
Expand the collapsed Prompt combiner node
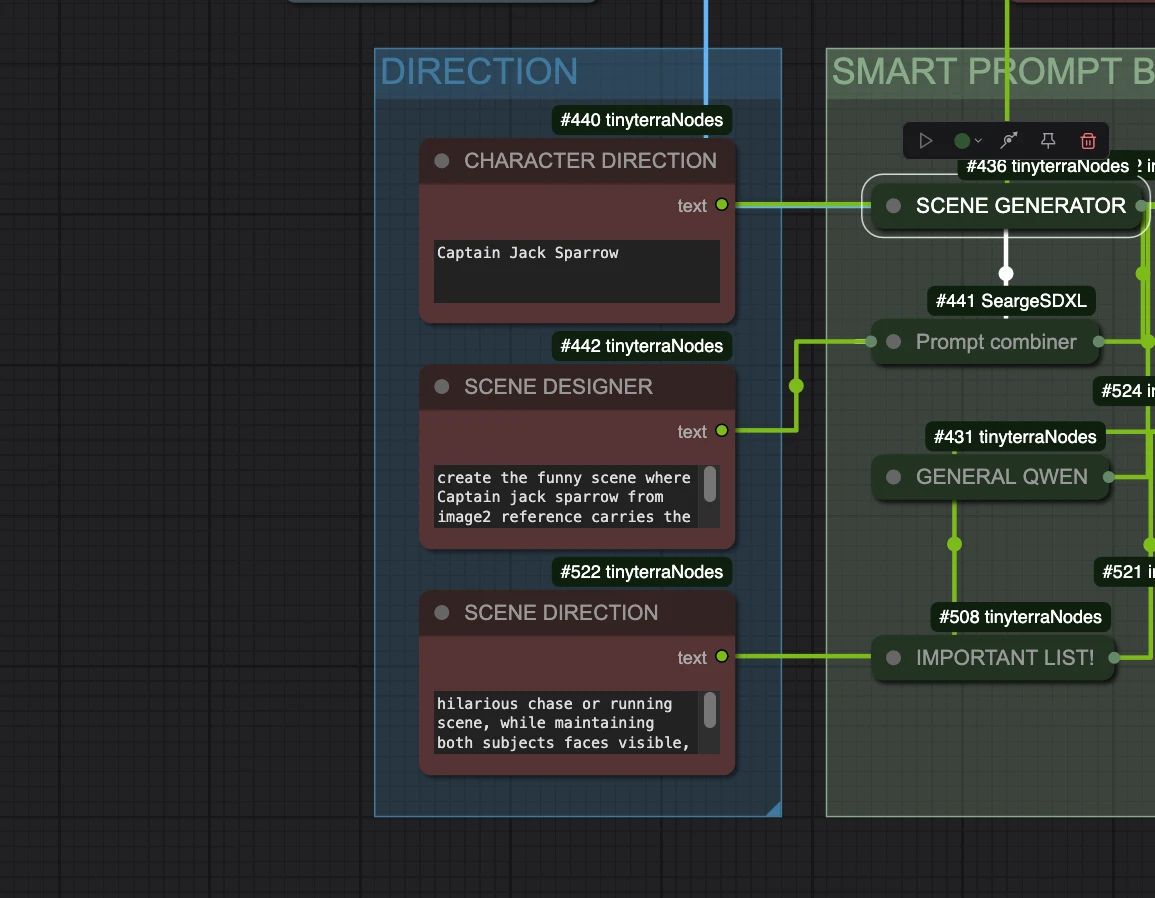tap(893, 342)
